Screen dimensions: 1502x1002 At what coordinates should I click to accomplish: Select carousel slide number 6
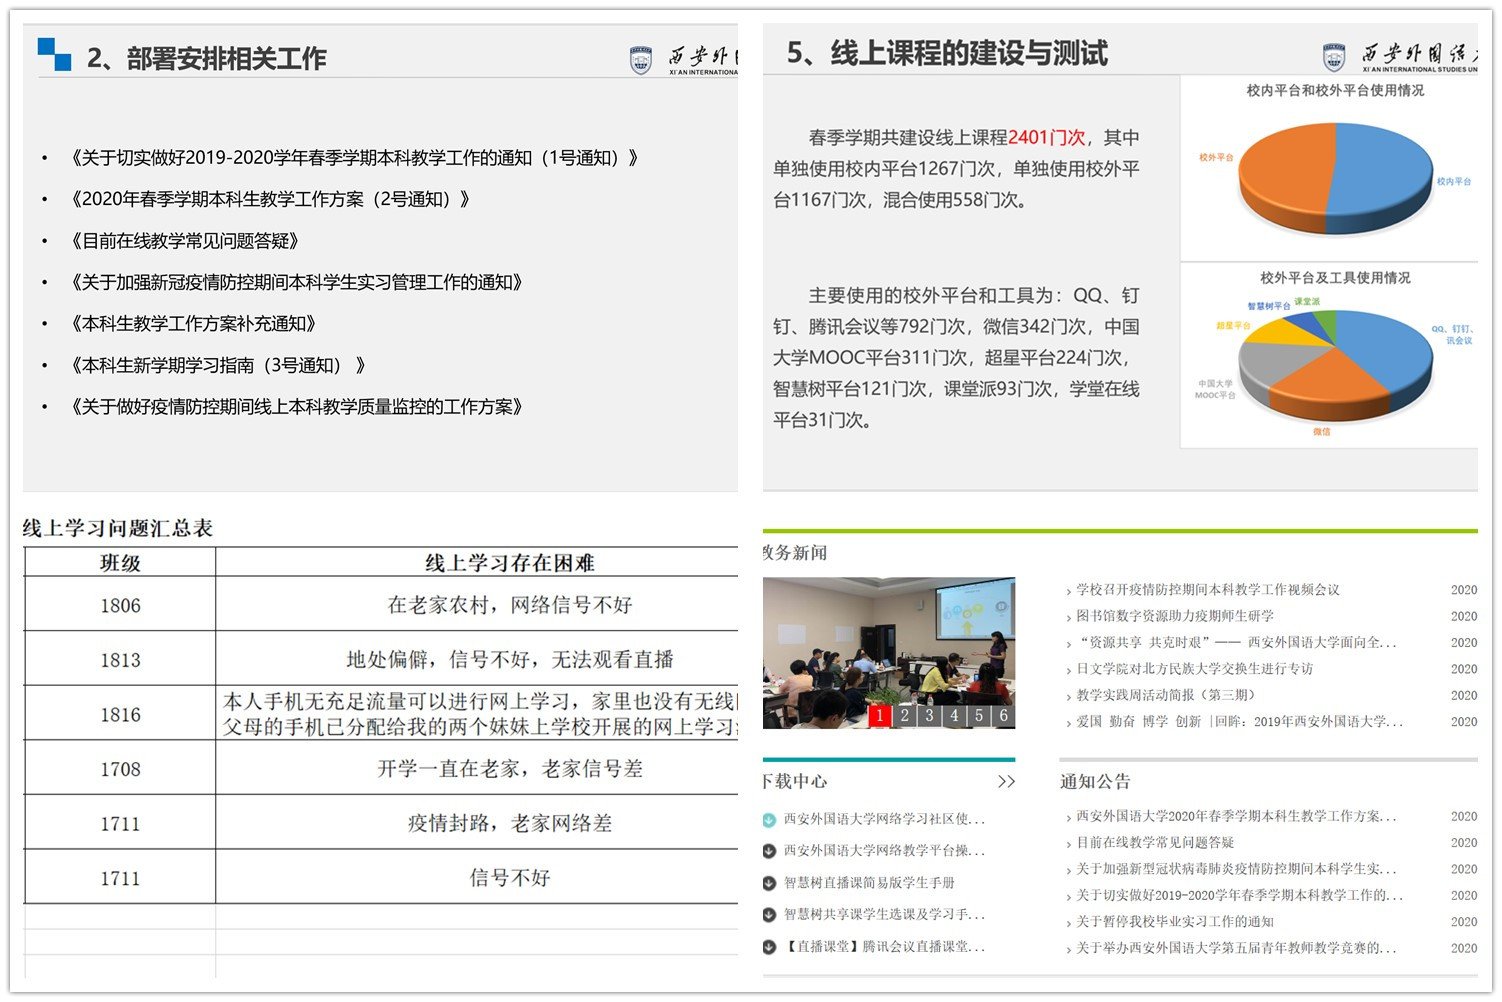(x=1004, y=715)
